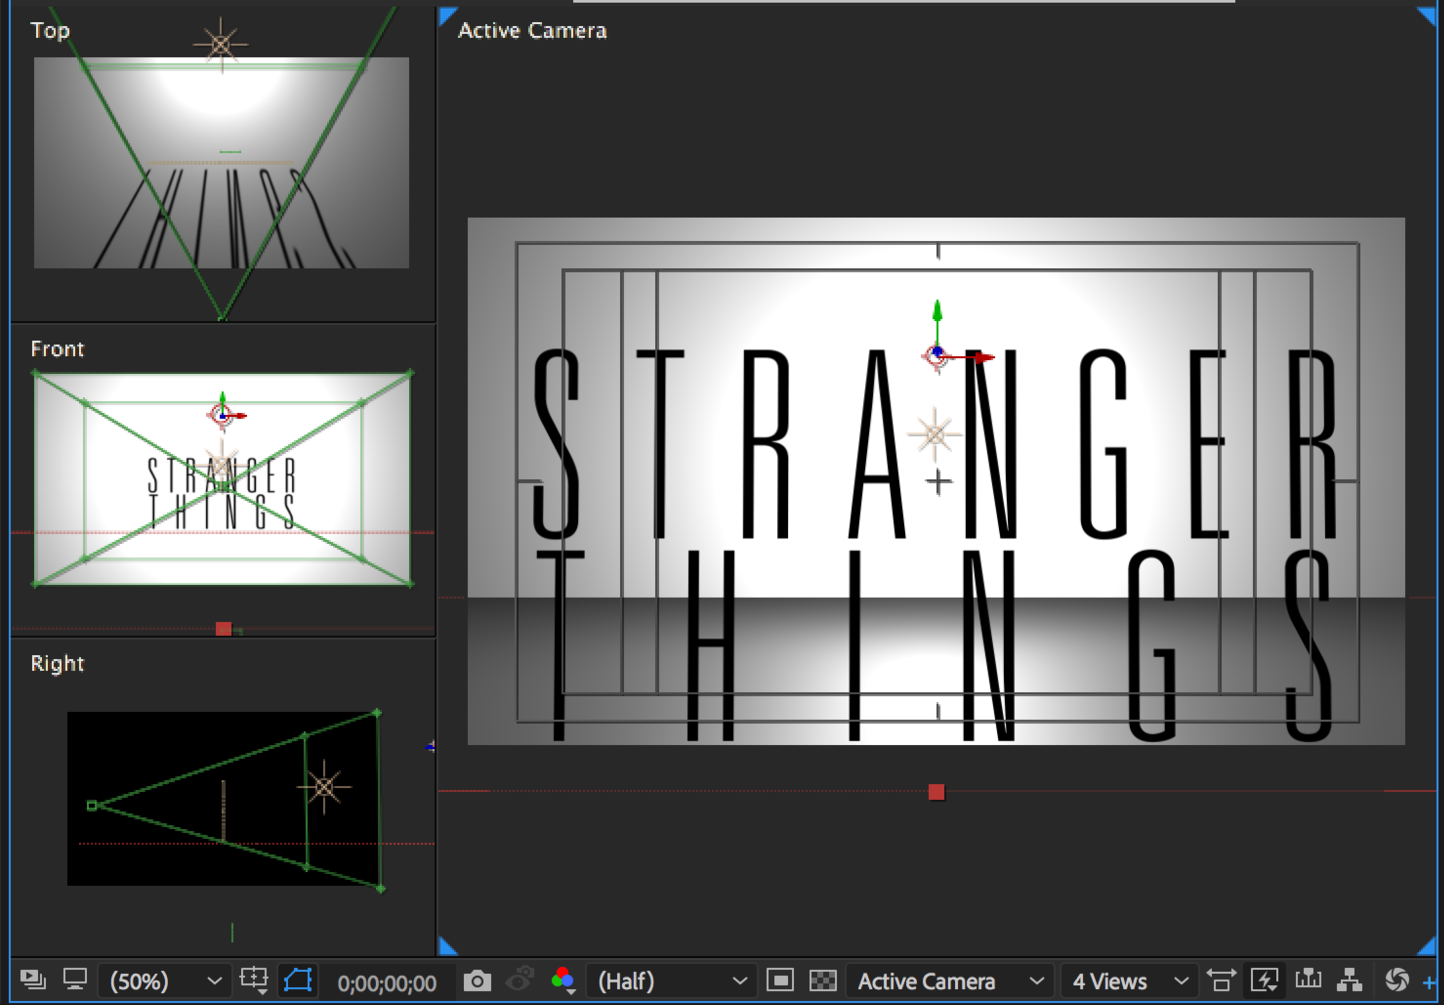Viewport: 1444px width, 1005px height.
Task: Select the transform gizmo in Front view
Action: (223, 414)
